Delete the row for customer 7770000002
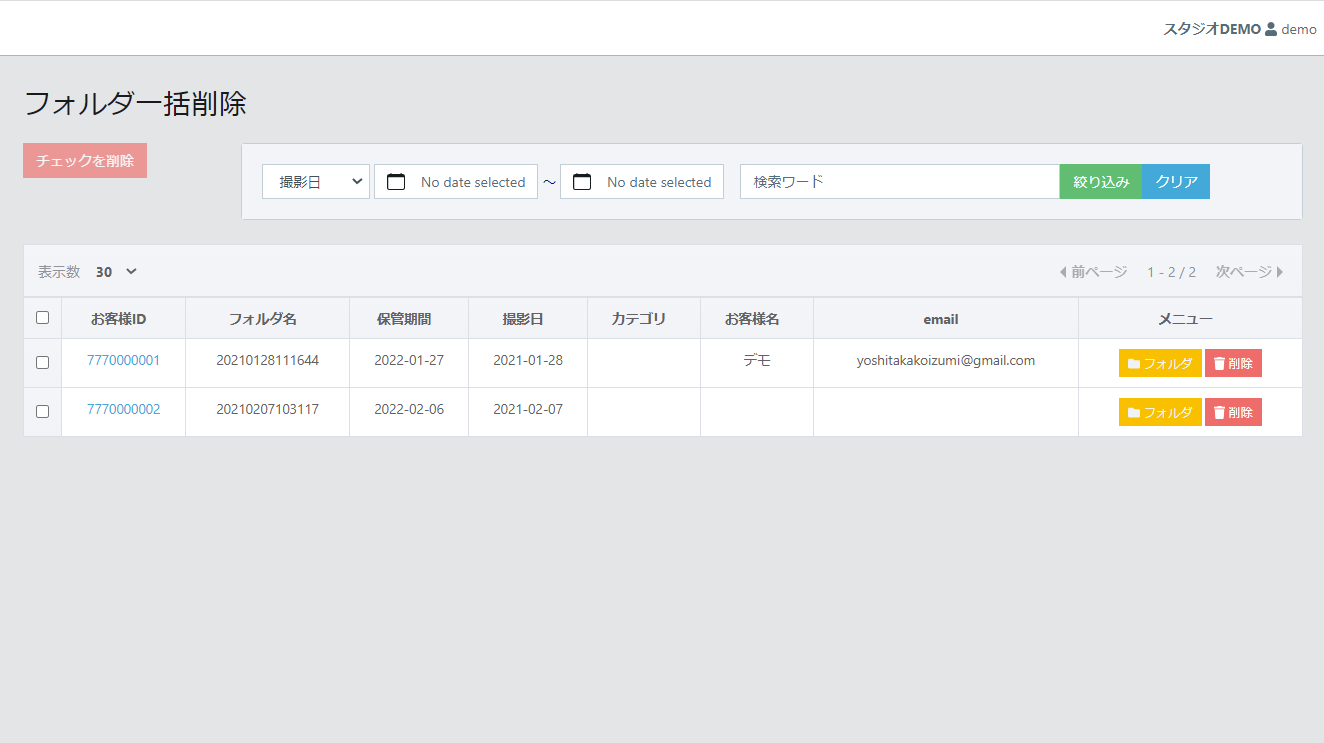Image resolution: width=1324 pixels, height=743 pixels. click(1232, 412)
